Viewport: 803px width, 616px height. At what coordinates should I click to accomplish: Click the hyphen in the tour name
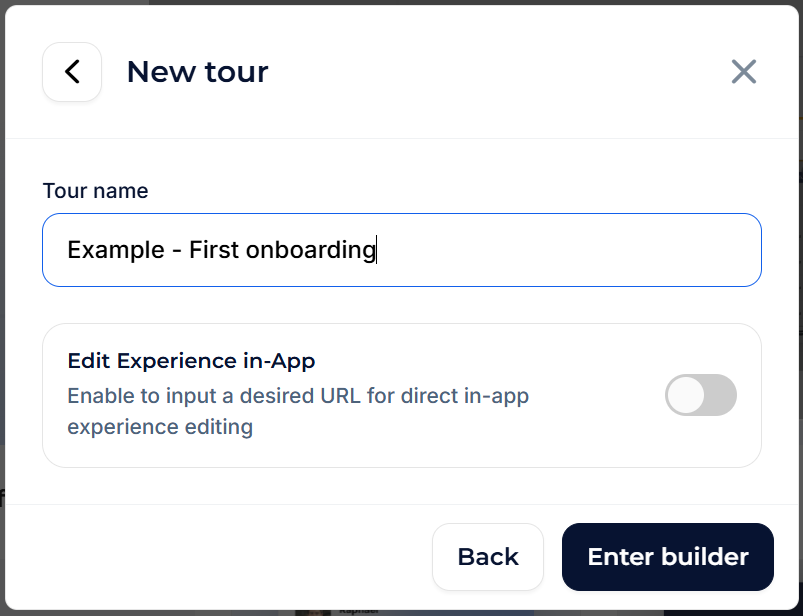click(177, 250)
